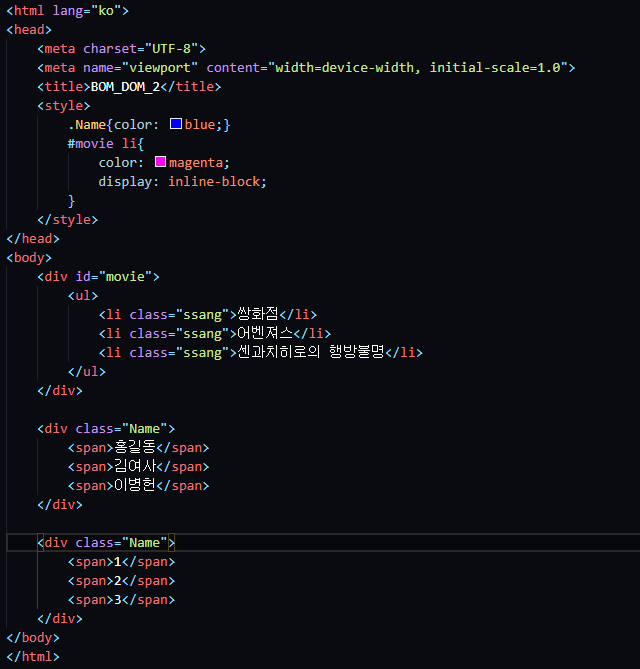Click the opening body tag
Image resolution: width=640 pixels, height=669 pixels.
(x=29, y=258)
